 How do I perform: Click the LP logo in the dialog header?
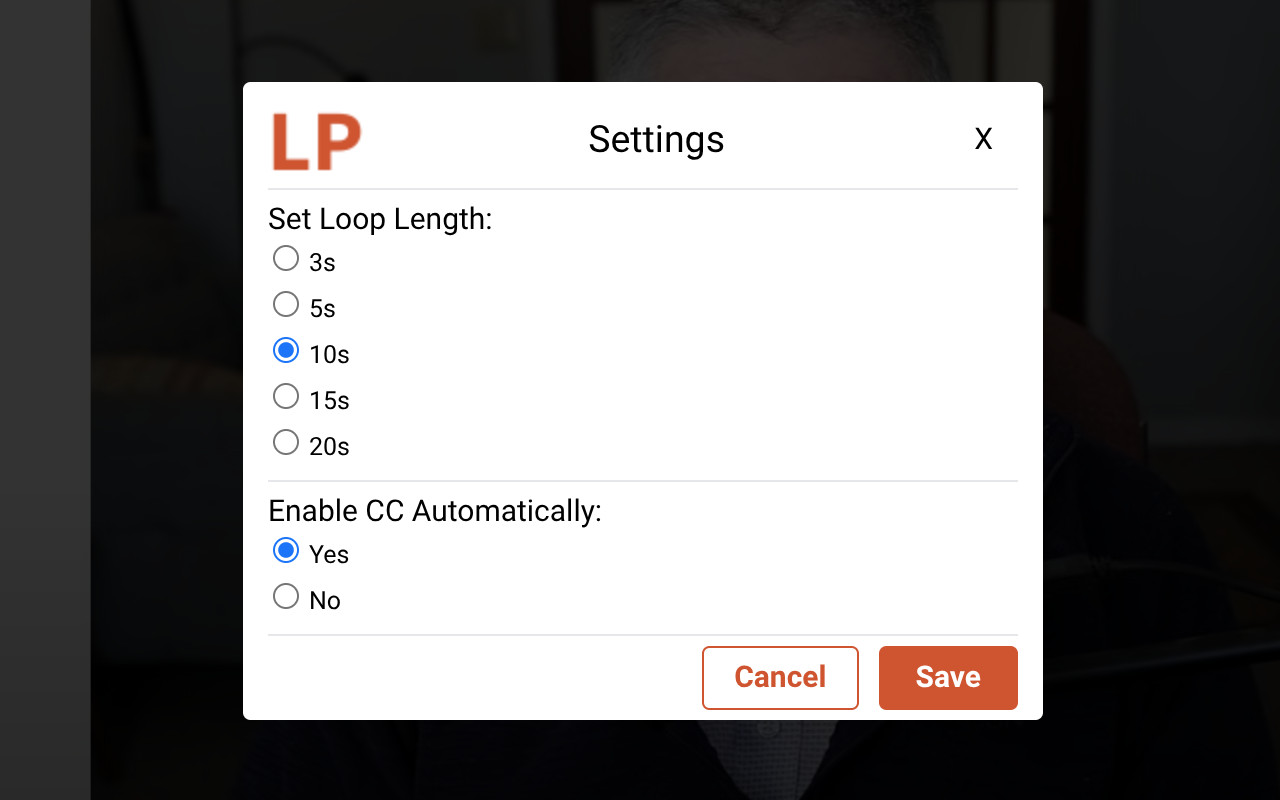coord(316,142)
